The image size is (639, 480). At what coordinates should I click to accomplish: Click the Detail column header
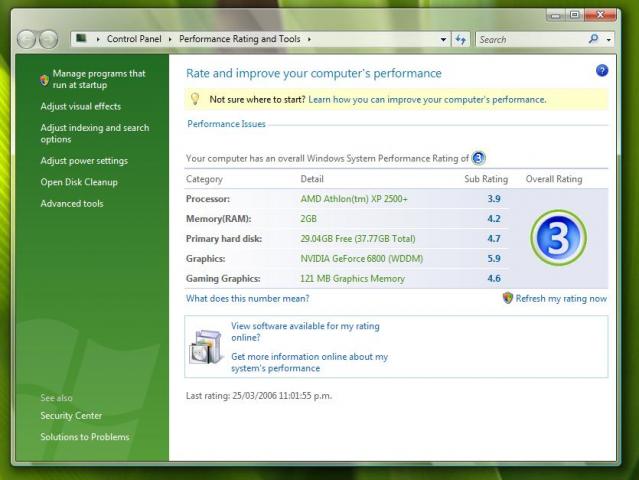pyautogui.click(x=312, y=179)
